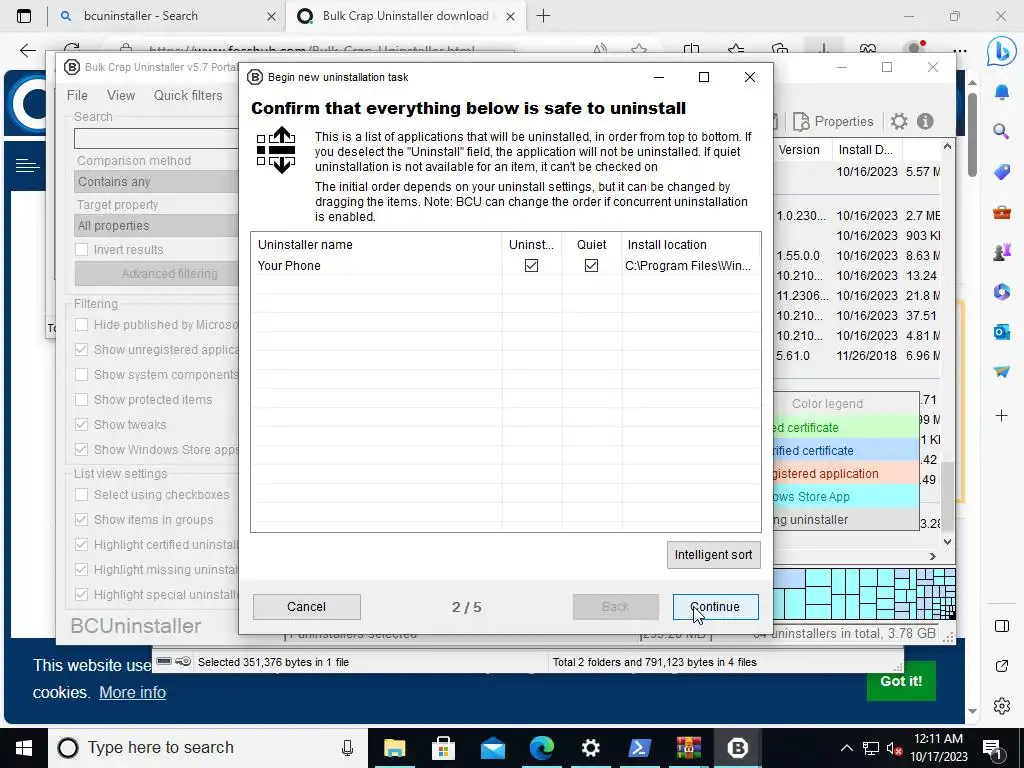Click the BCU Properties toolbar button
The width and height of the screenshot is (1024, 768).
pyautogui.click(x=833, y=121)
